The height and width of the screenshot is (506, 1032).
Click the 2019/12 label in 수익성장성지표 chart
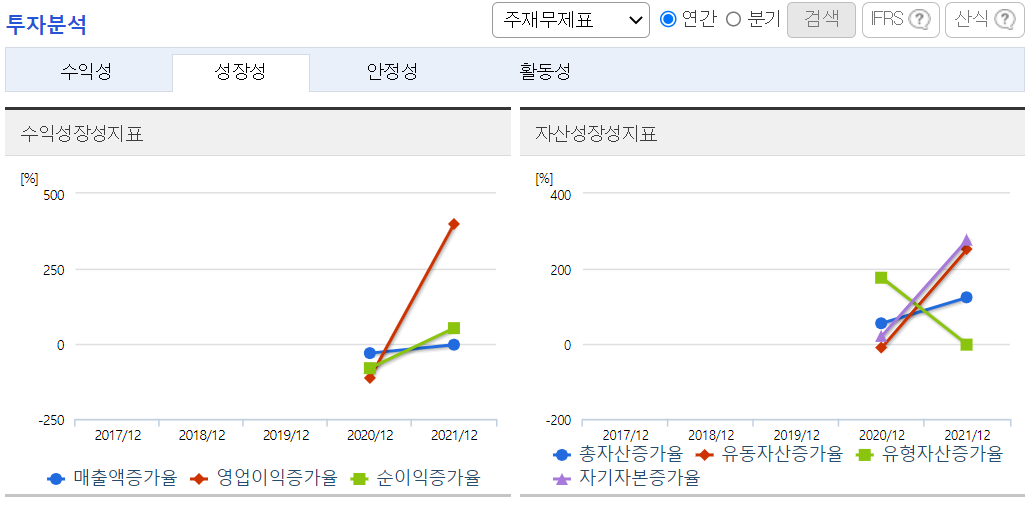click(286, 435)
